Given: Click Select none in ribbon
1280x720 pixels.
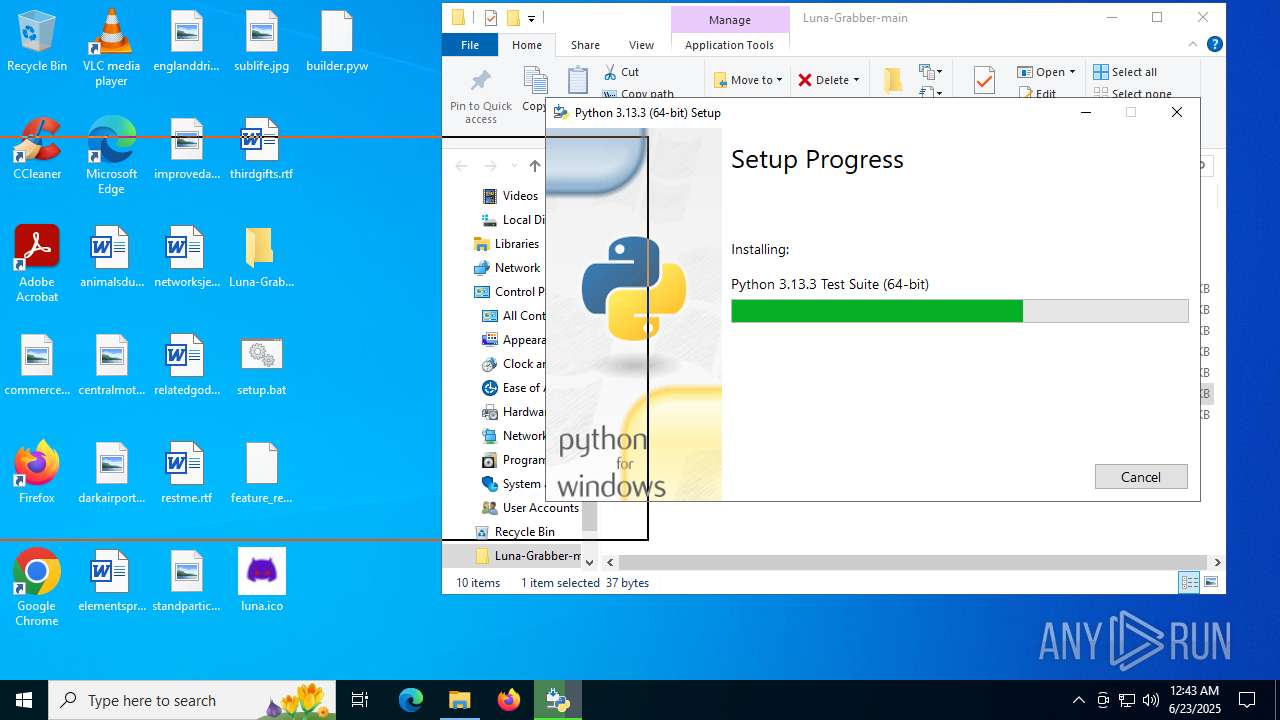Looking at the screenshot, I should [x=1132, y=93].
